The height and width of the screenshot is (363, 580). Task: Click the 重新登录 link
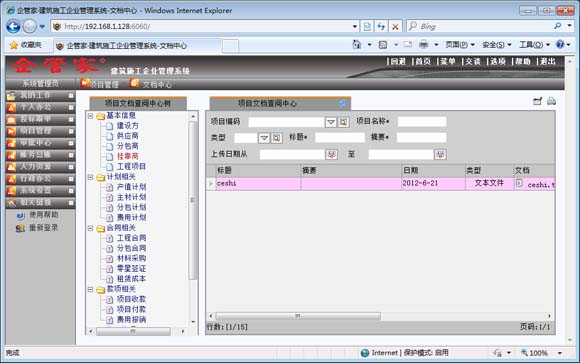[x=44, y=228]
